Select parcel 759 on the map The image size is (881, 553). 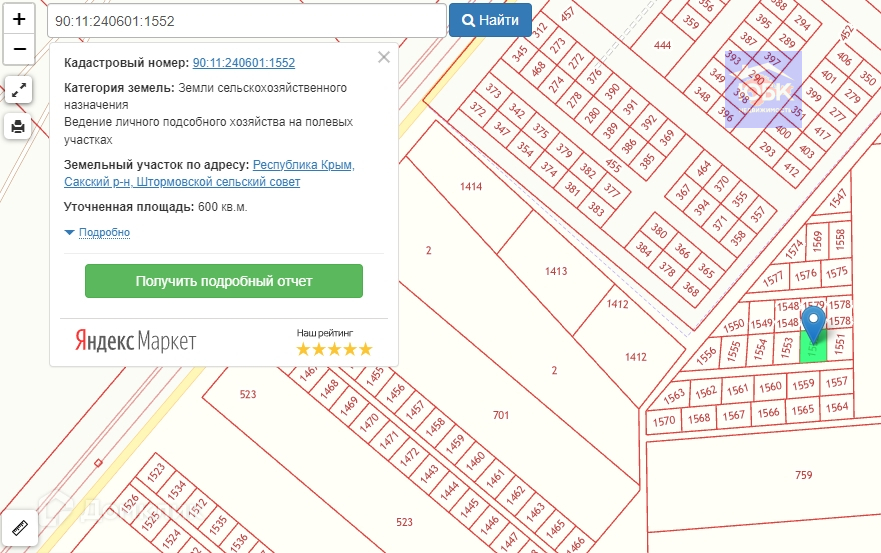tap(803, 475)
